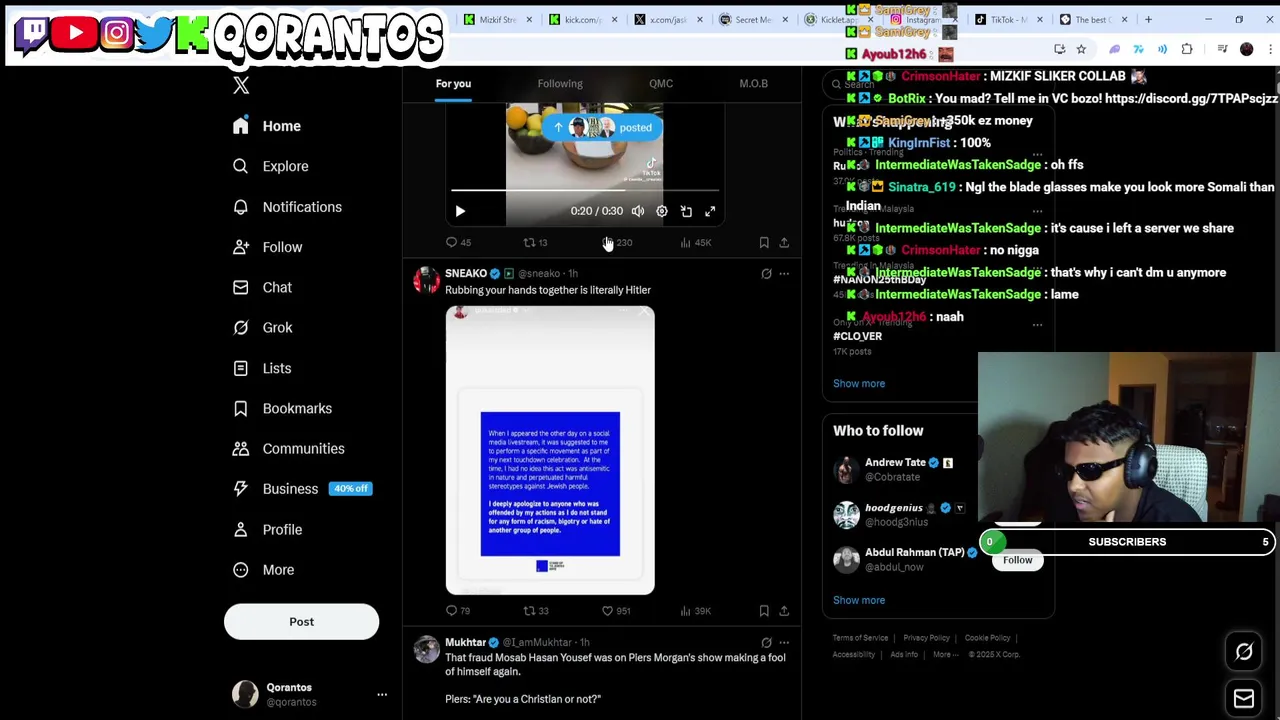Open Terms of Service footer link
The image size is (1280, 720).
860,638
